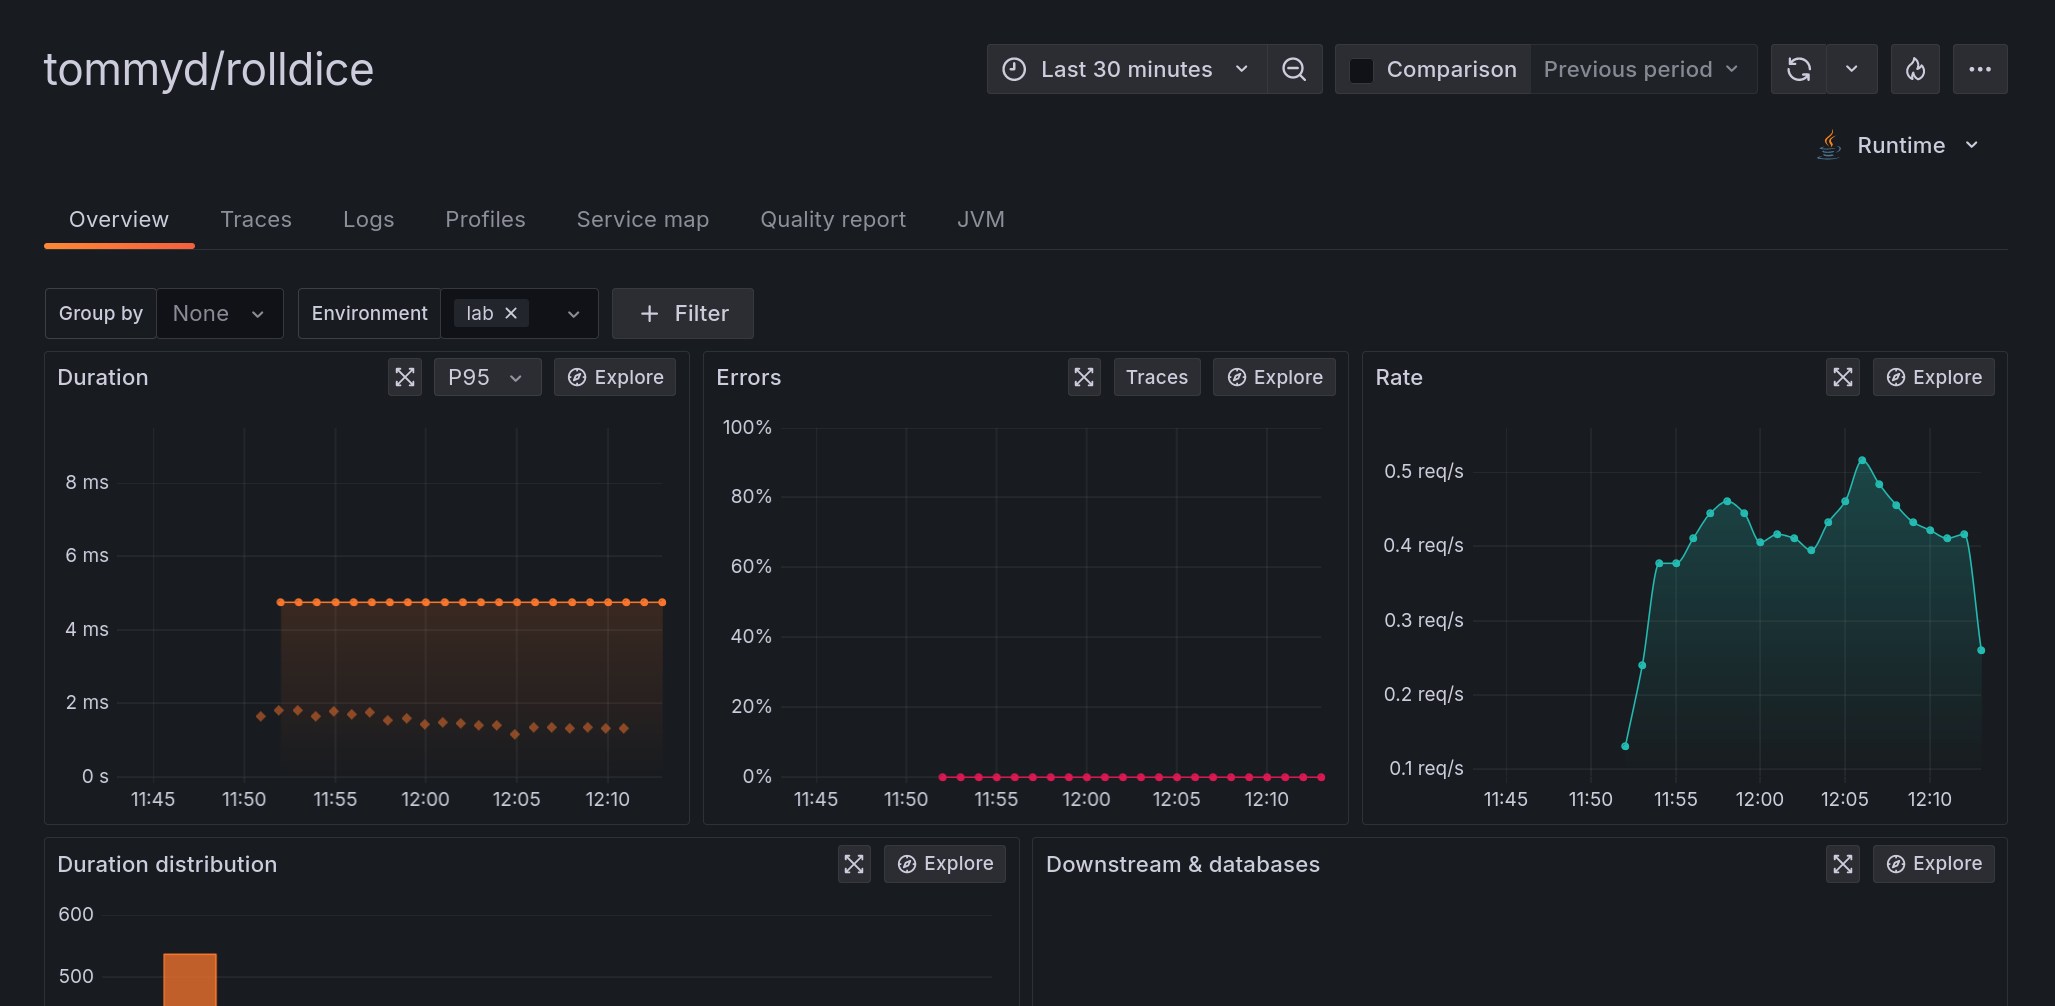Expand the Downstream & databases fullscreen icon
Viewport: 2055px width, 1006px height.
1843,864
